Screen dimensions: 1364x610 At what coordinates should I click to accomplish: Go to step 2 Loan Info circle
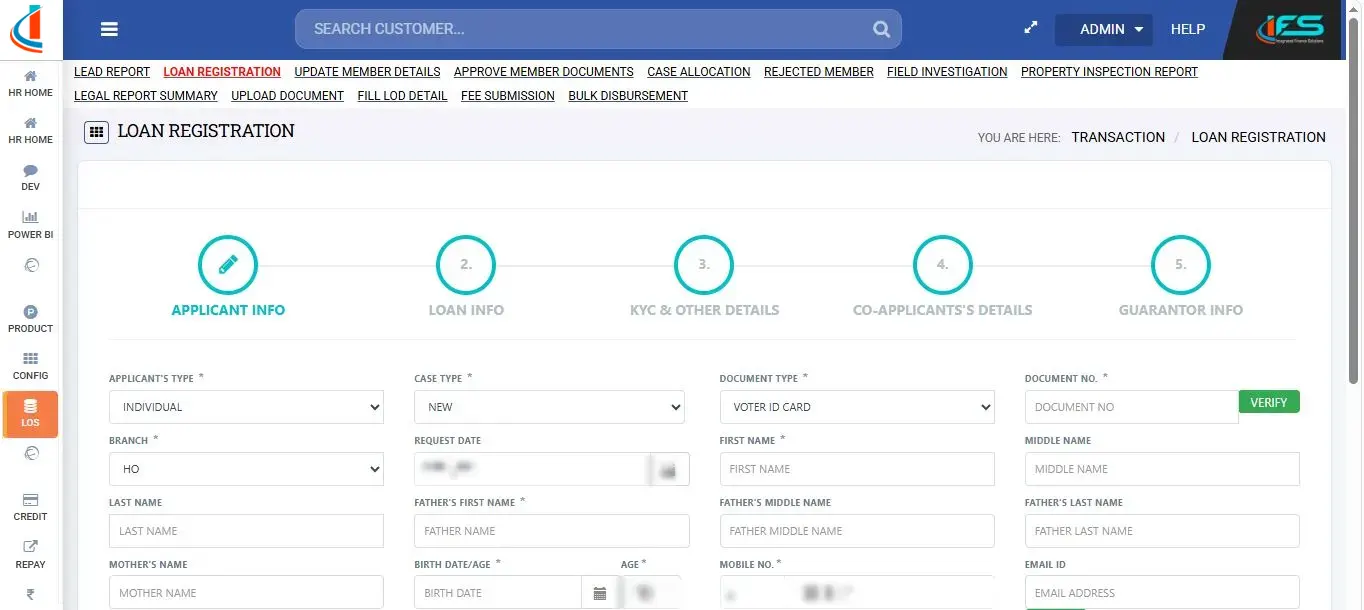click(x=466, y=265)
